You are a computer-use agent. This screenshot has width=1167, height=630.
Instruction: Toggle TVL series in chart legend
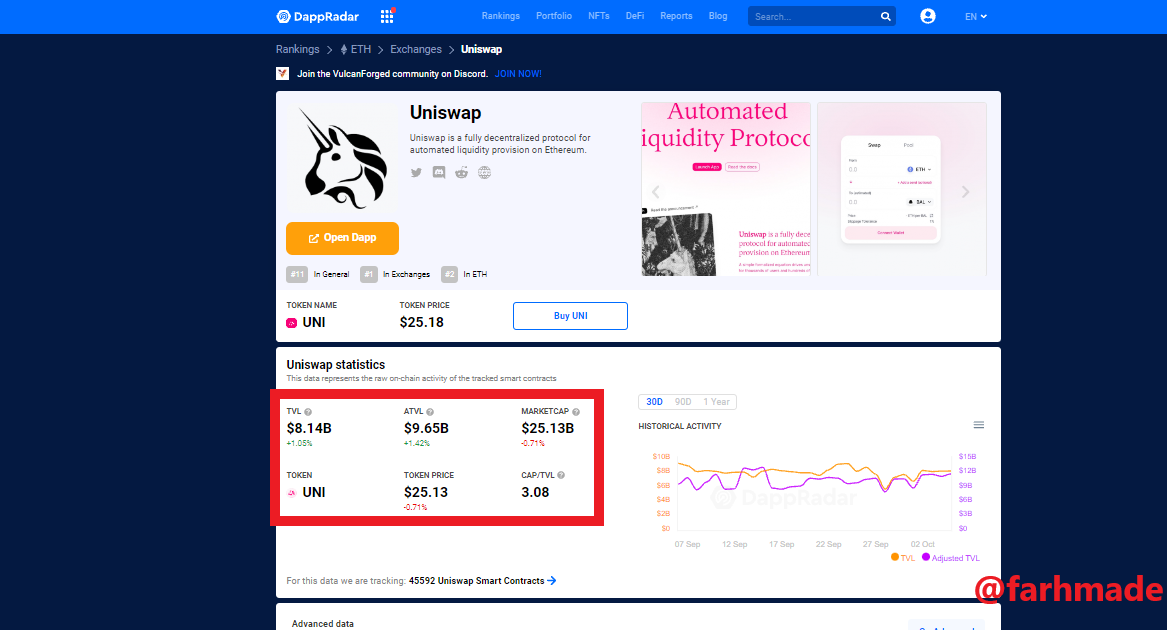pos(903,558)
